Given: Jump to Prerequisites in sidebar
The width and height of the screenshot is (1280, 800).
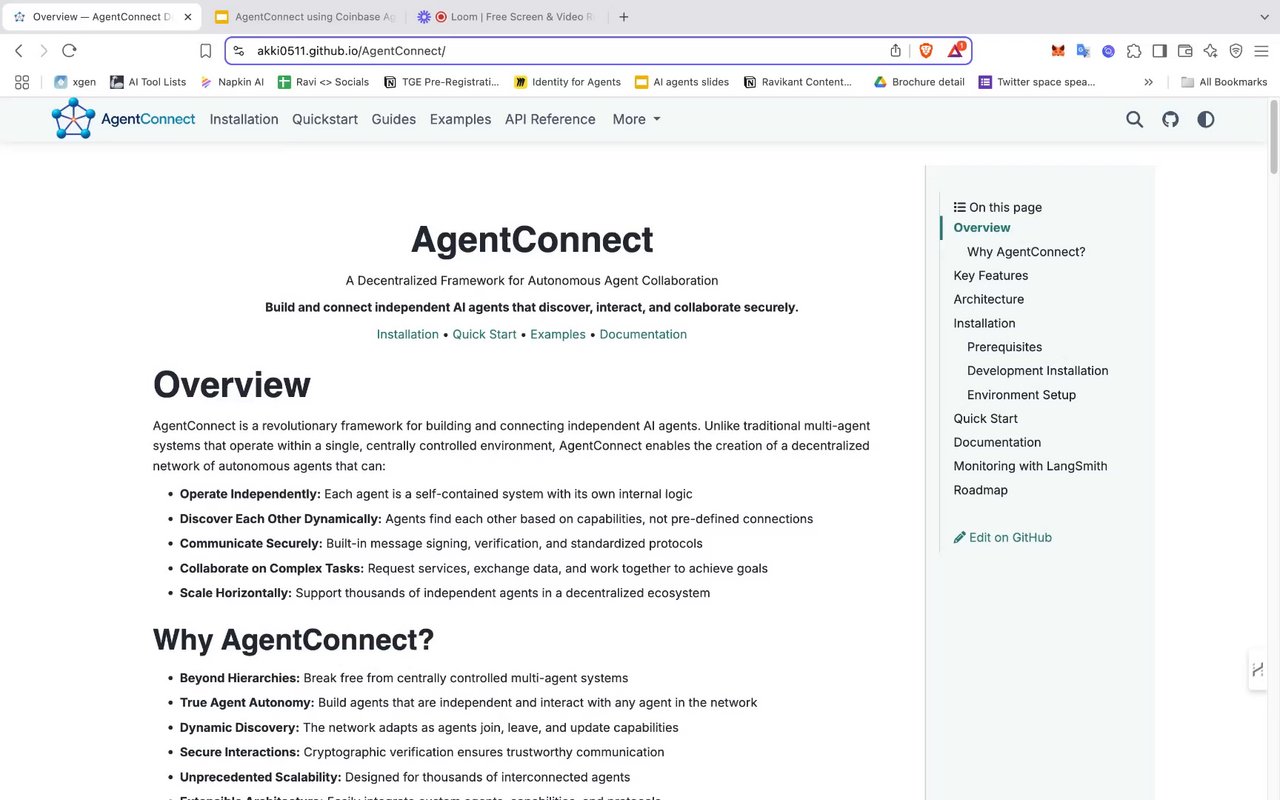Looking at the screenshot, I should coord(1005,347).
